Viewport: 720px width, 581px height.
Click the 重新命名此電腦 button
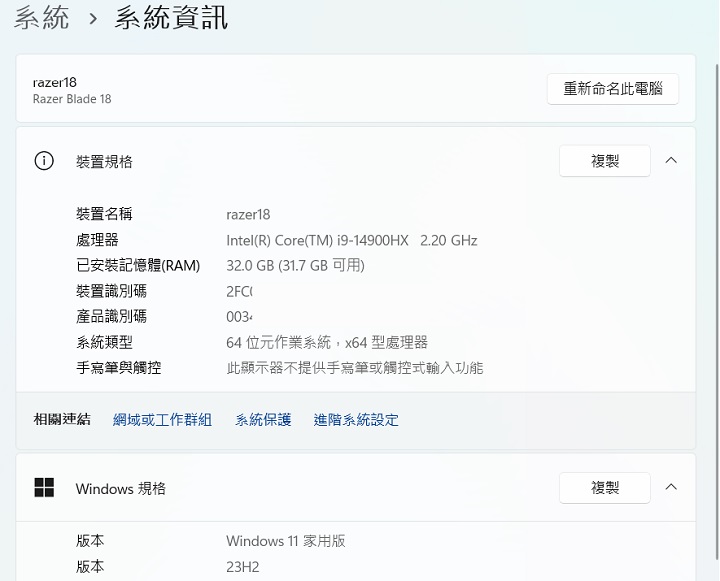click(x=613, y=89)
